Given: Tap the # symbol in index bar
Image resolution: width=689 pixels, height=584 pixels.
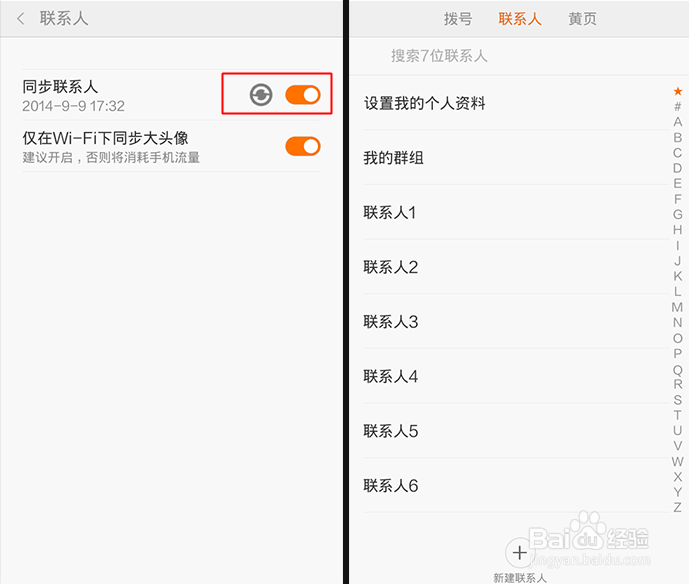Looking at the screenshot, I should pos(678,106).
